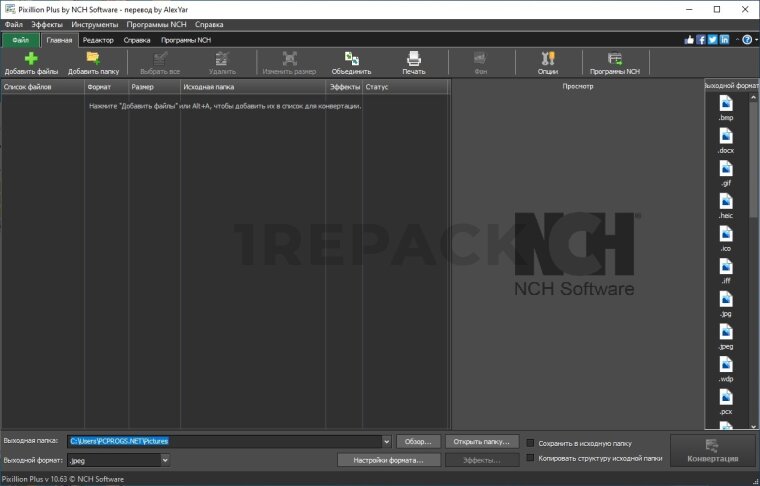Open Options (Опции) from the toolbar
760x486 pixels.
pos(547,59)
